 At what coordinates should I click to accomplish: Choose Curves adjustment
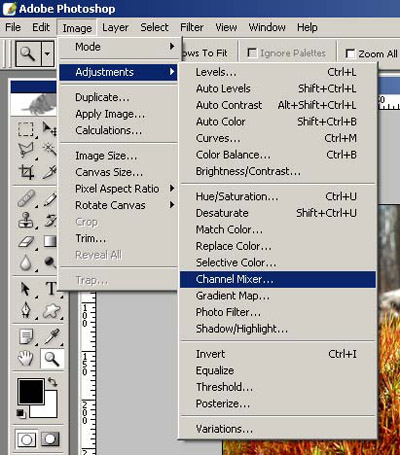pyautogui.click(x=277, y=138)
